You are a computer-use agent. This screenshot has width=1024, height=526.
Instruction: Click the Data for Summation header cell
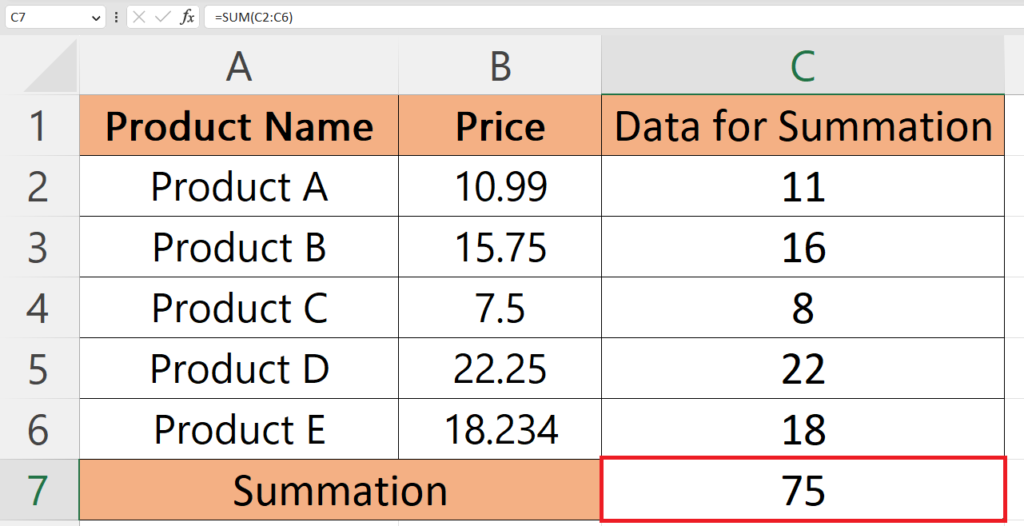tap(803, 125)
